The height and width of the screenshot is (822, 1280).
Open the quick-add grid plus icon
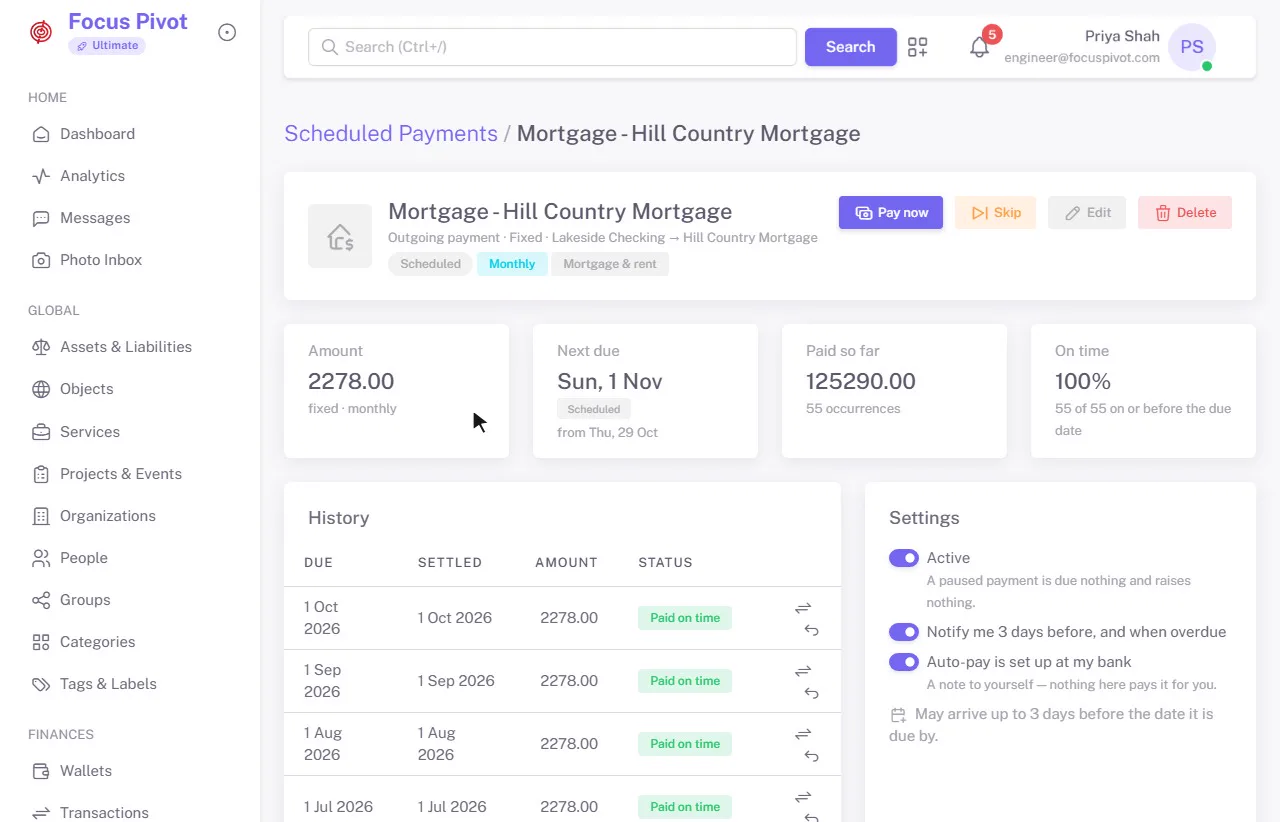pos(917,47)
